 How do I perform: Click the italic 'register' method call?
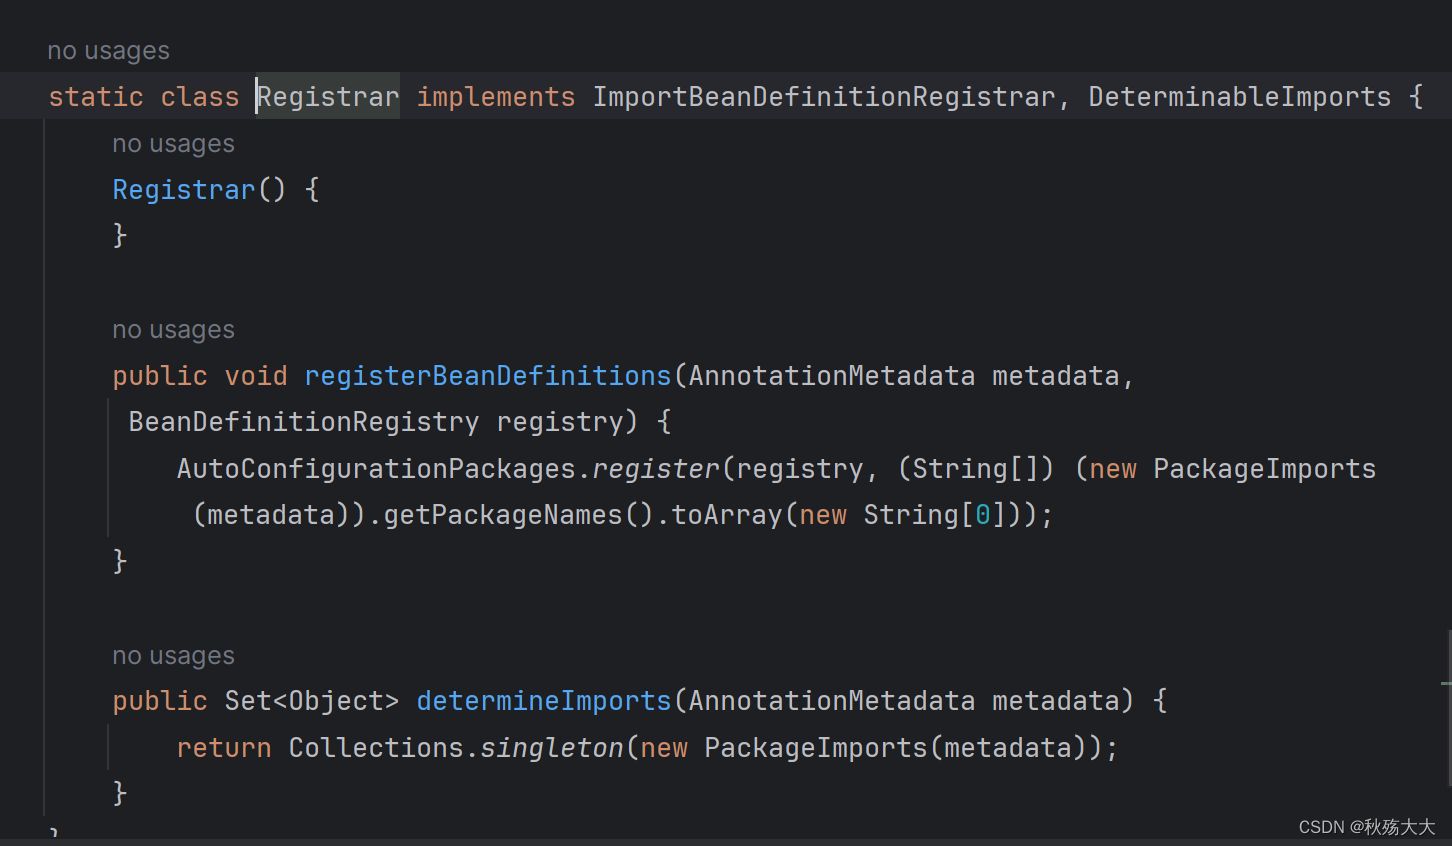click(656, 469)
